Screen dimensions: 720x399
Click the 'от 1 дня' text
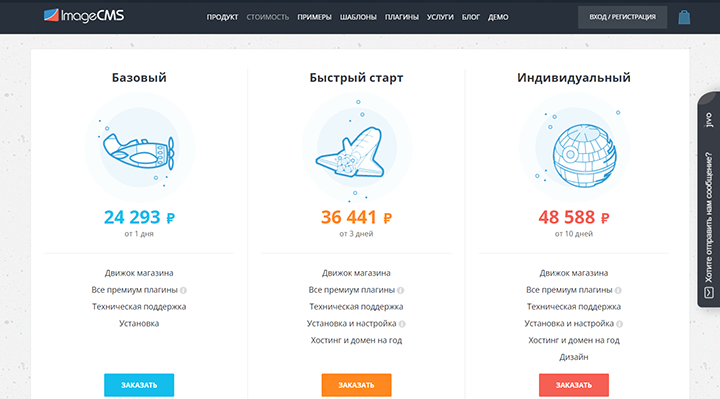[139, 234]
